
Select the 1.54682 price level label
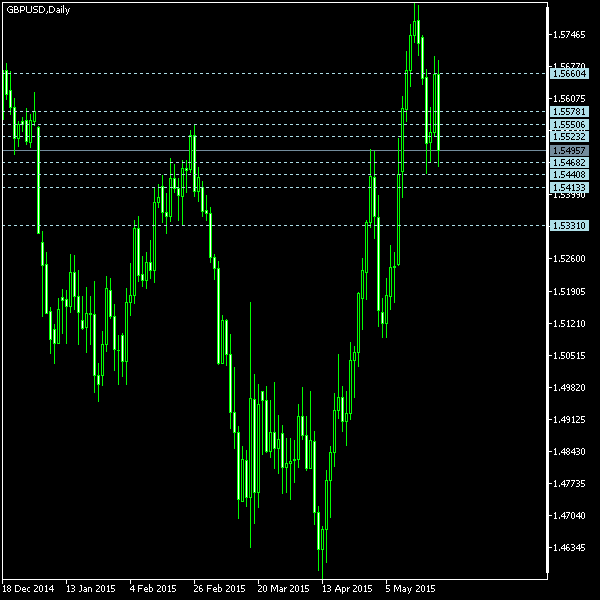(569, 163)
